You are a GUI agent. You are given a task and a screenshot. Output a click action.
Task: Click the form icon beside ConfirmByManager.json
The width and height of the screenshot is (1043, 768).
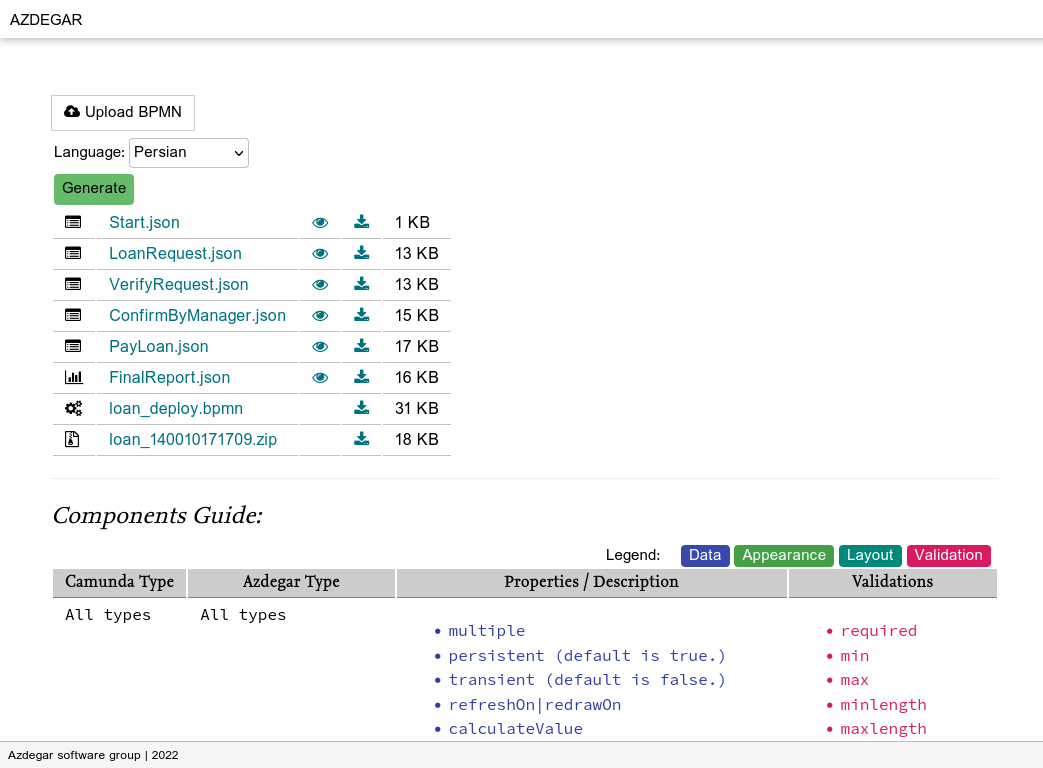pos(73,315)
